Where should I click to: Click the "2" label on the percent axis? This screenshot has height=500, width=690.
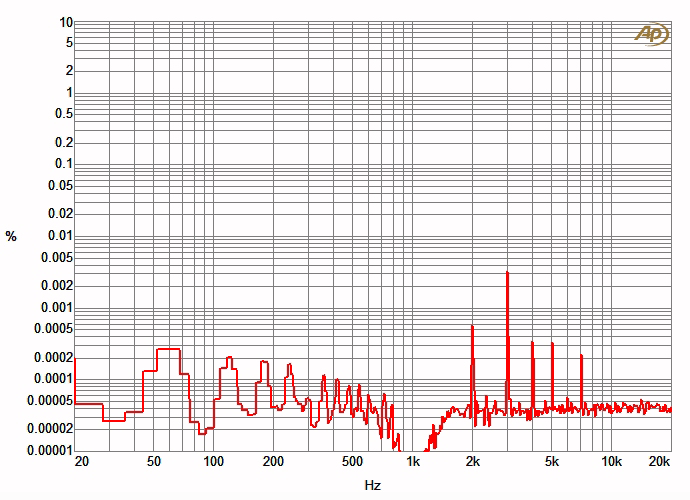point(70,70)
